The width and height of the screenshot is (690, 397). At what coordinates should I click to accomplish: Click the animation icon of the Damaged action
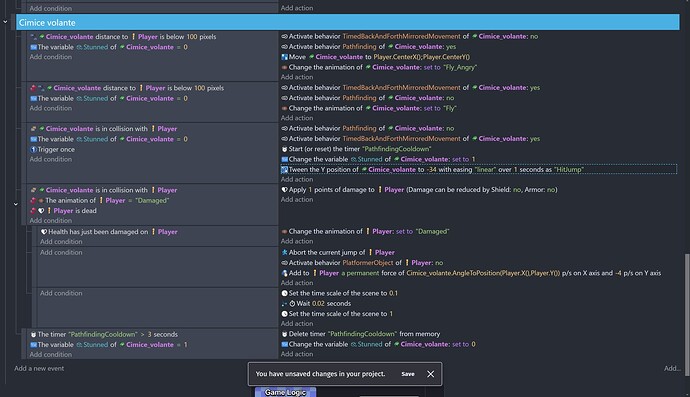tap(284, 232)
